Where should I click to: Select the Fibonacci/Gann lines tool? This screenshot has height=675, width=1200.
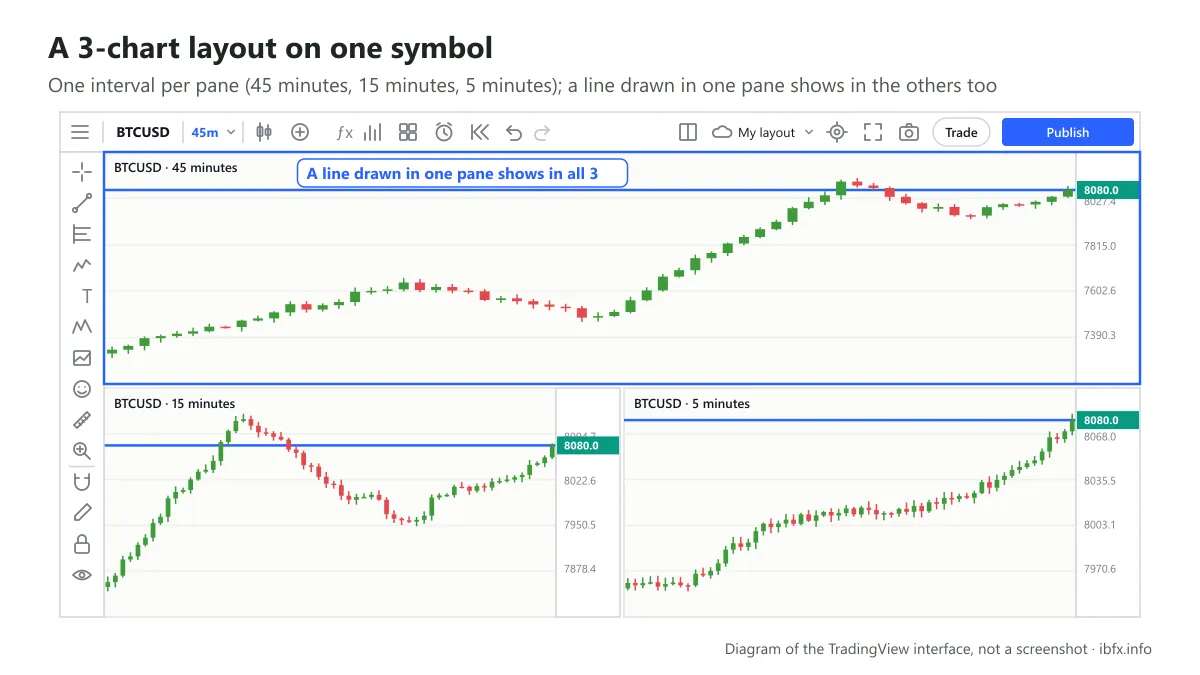tap(82, 234)
